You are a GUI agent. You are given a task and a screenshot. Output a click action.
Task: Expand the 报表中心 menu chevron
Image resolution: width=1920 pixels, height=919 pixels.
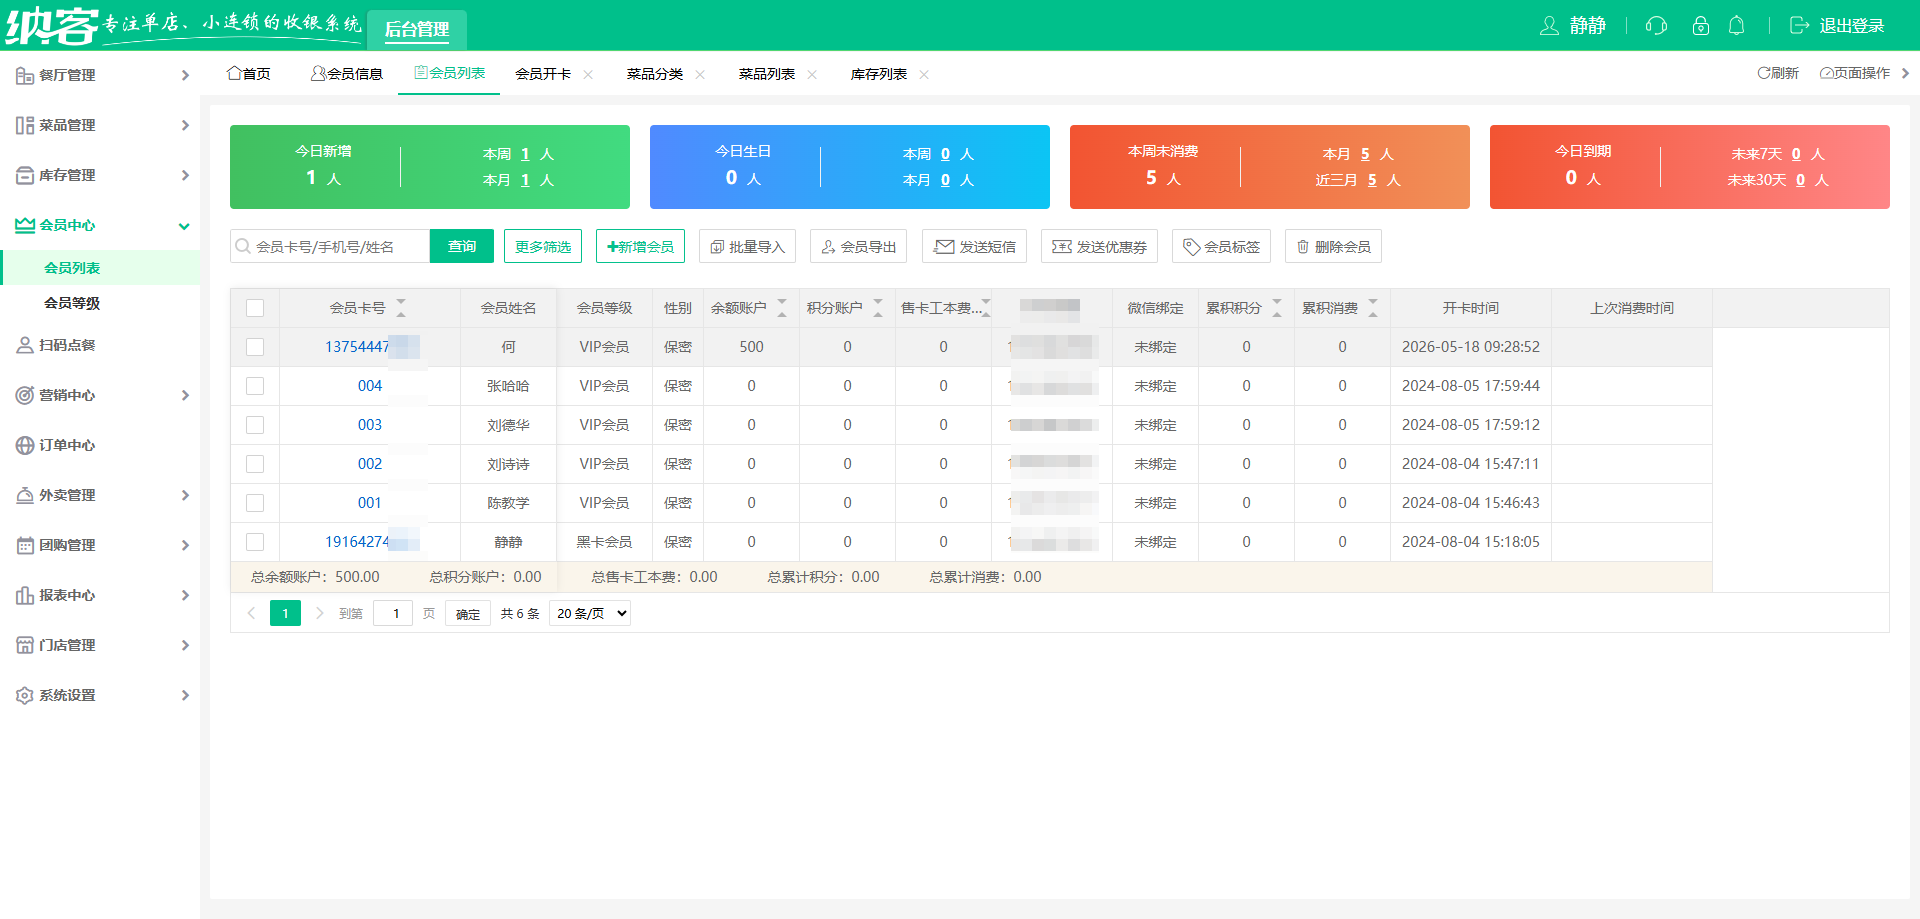pyautogui.click(x=185, y=595)
